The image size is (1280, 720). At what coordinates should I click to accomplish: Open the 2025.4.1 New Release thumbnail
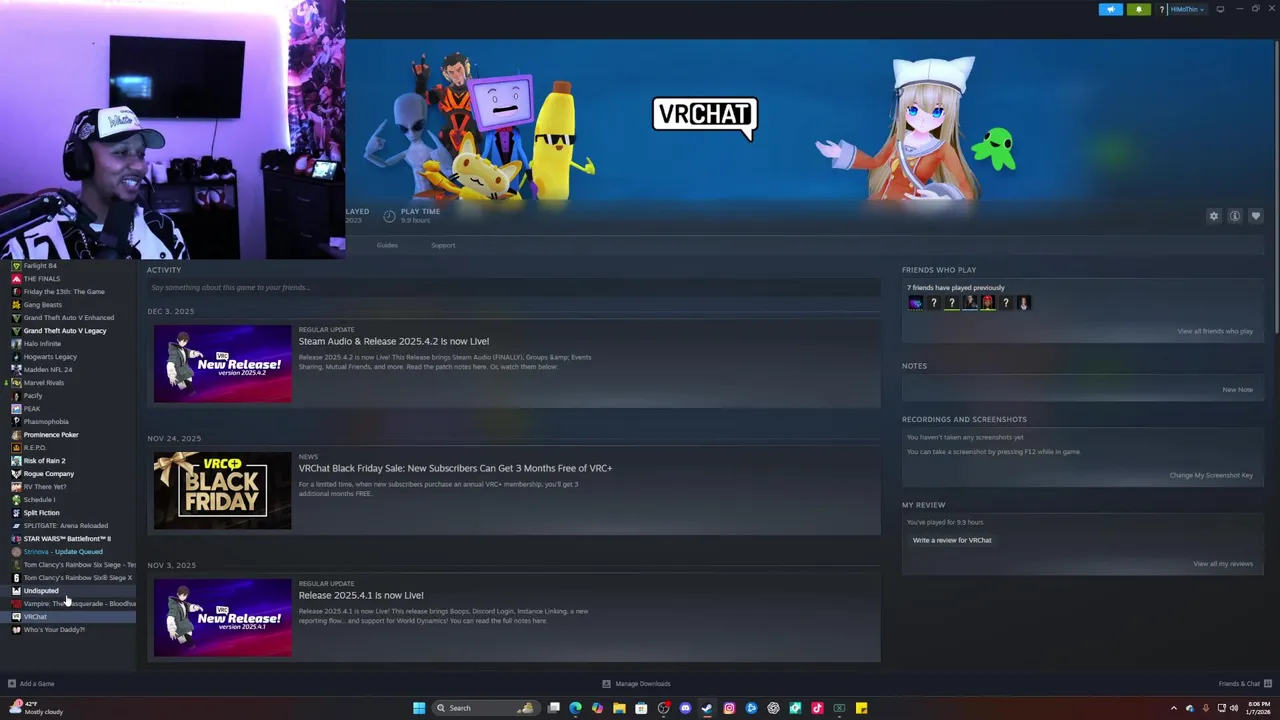223,617
